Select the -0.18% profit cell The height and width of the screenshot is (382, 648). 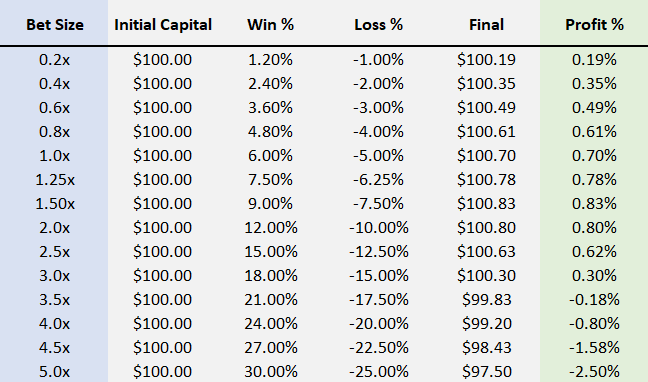tap(594, 300)
